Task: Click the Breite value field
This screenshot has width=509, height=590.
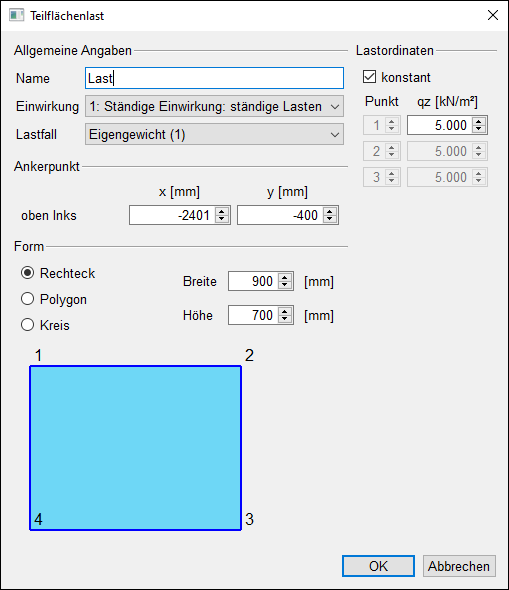Action: click(x=253, y=281)
